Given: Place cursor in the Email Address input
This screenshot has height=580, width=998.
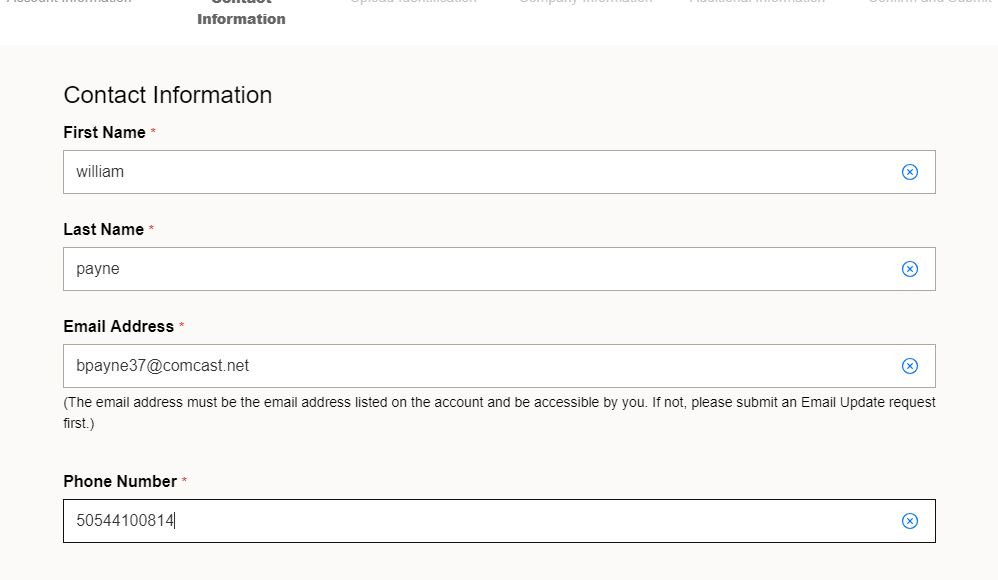Looking at the screenshot, I should tap(499, 366).
